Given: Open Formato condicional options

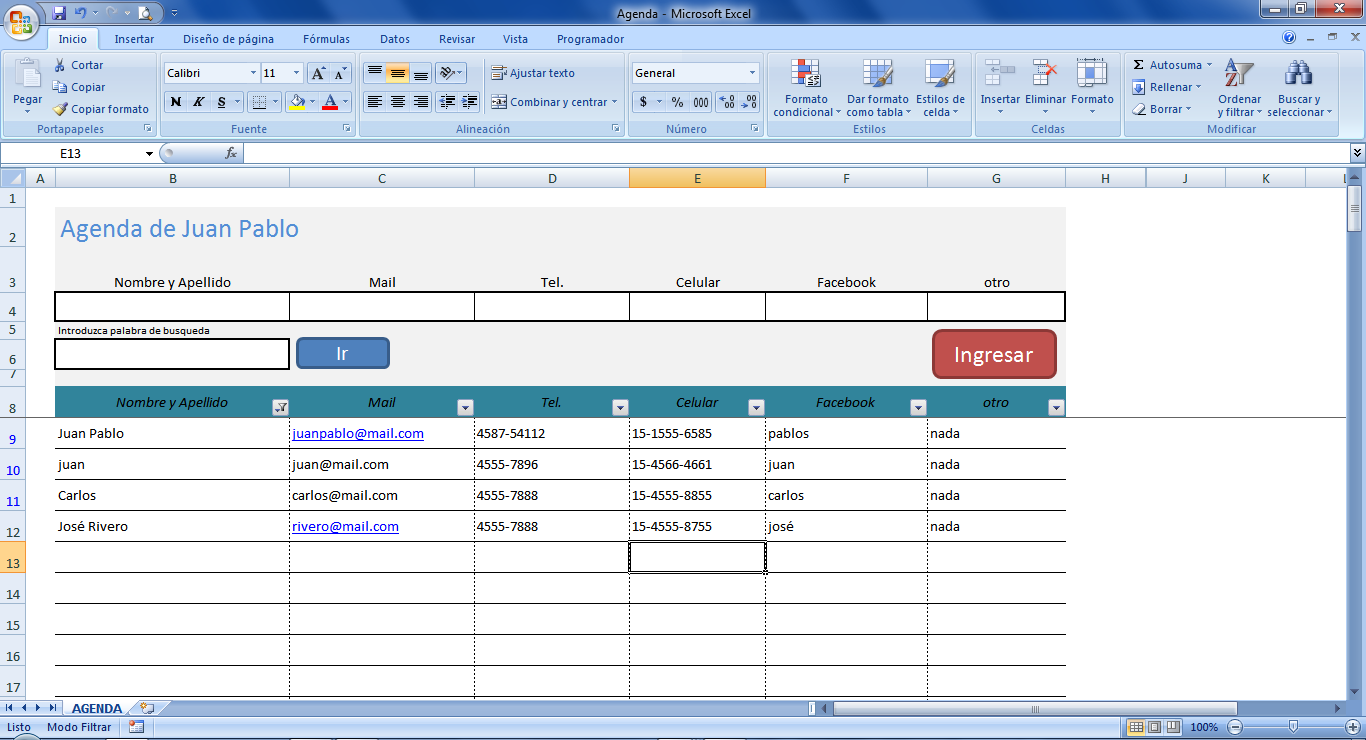Looking at the screenshot, I should click(x=807, y=88).
